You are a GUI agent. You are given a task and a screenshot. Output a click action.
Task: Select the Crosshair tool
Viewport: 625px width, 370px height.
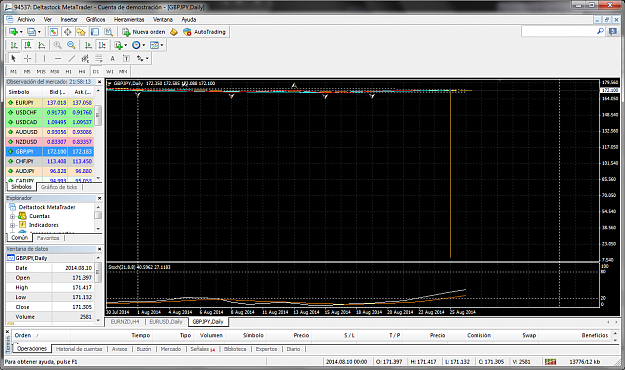point(28,59)
